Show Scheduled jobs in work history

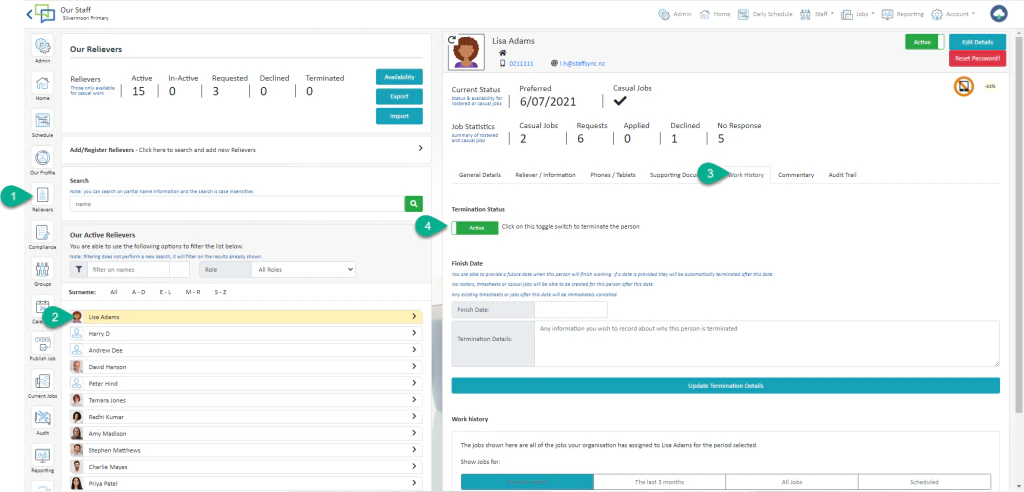(924, 482)
